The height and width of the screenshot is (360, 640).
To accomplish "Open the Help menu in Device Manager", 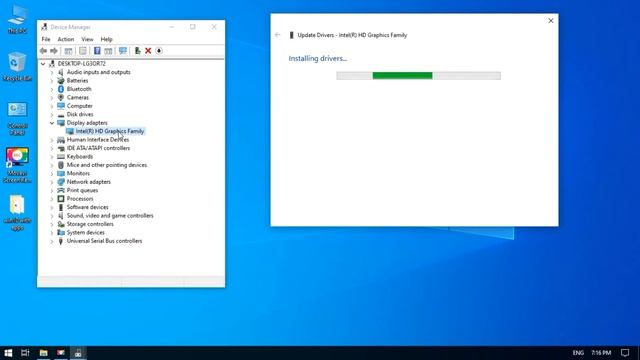I will click(107, 39).
